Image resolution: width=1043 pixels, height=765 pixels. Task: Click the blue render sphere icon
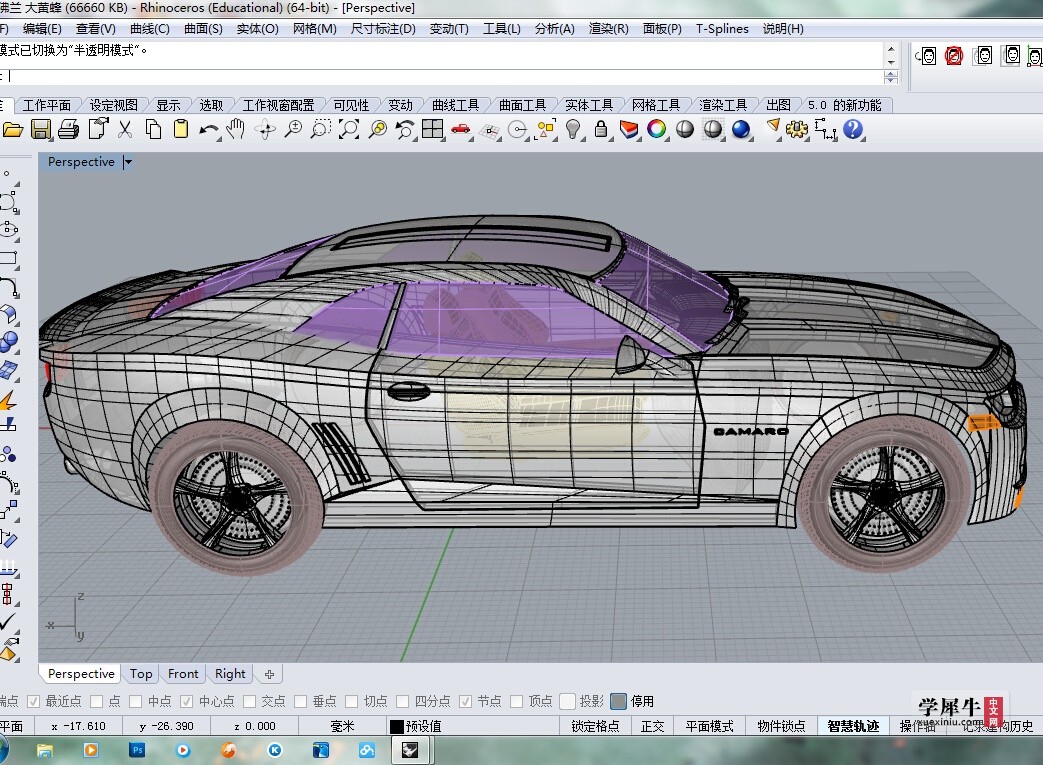[740, 129]
